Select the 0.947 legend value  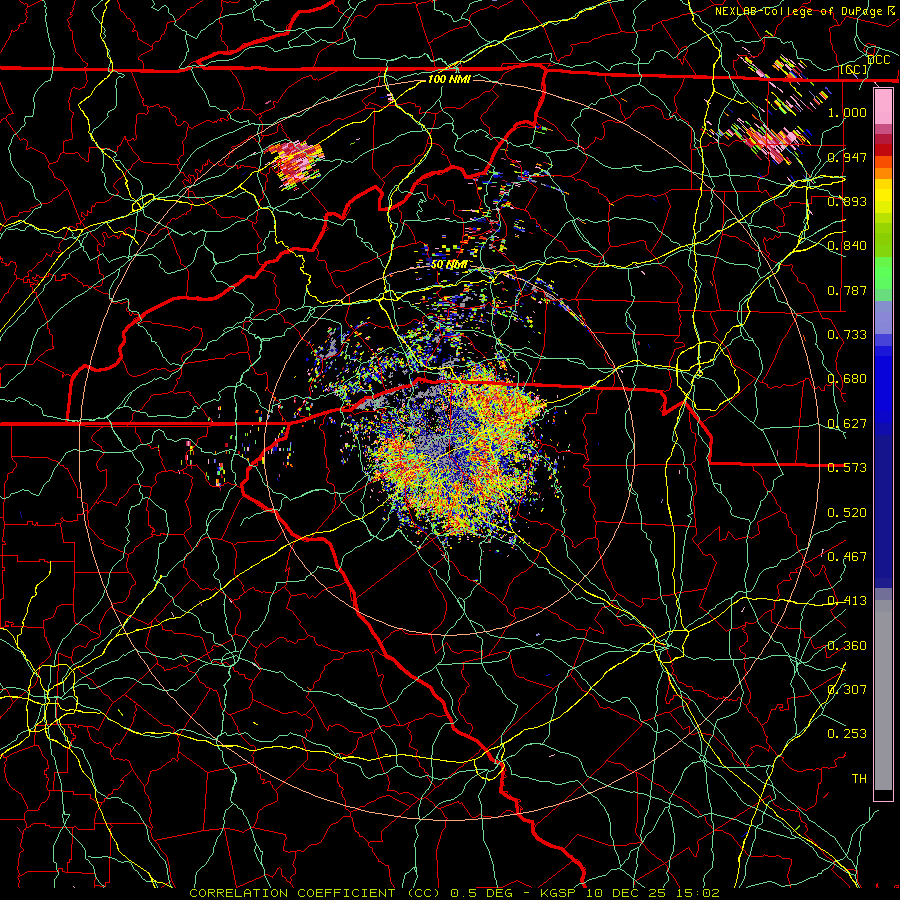(x=847, y=157)
